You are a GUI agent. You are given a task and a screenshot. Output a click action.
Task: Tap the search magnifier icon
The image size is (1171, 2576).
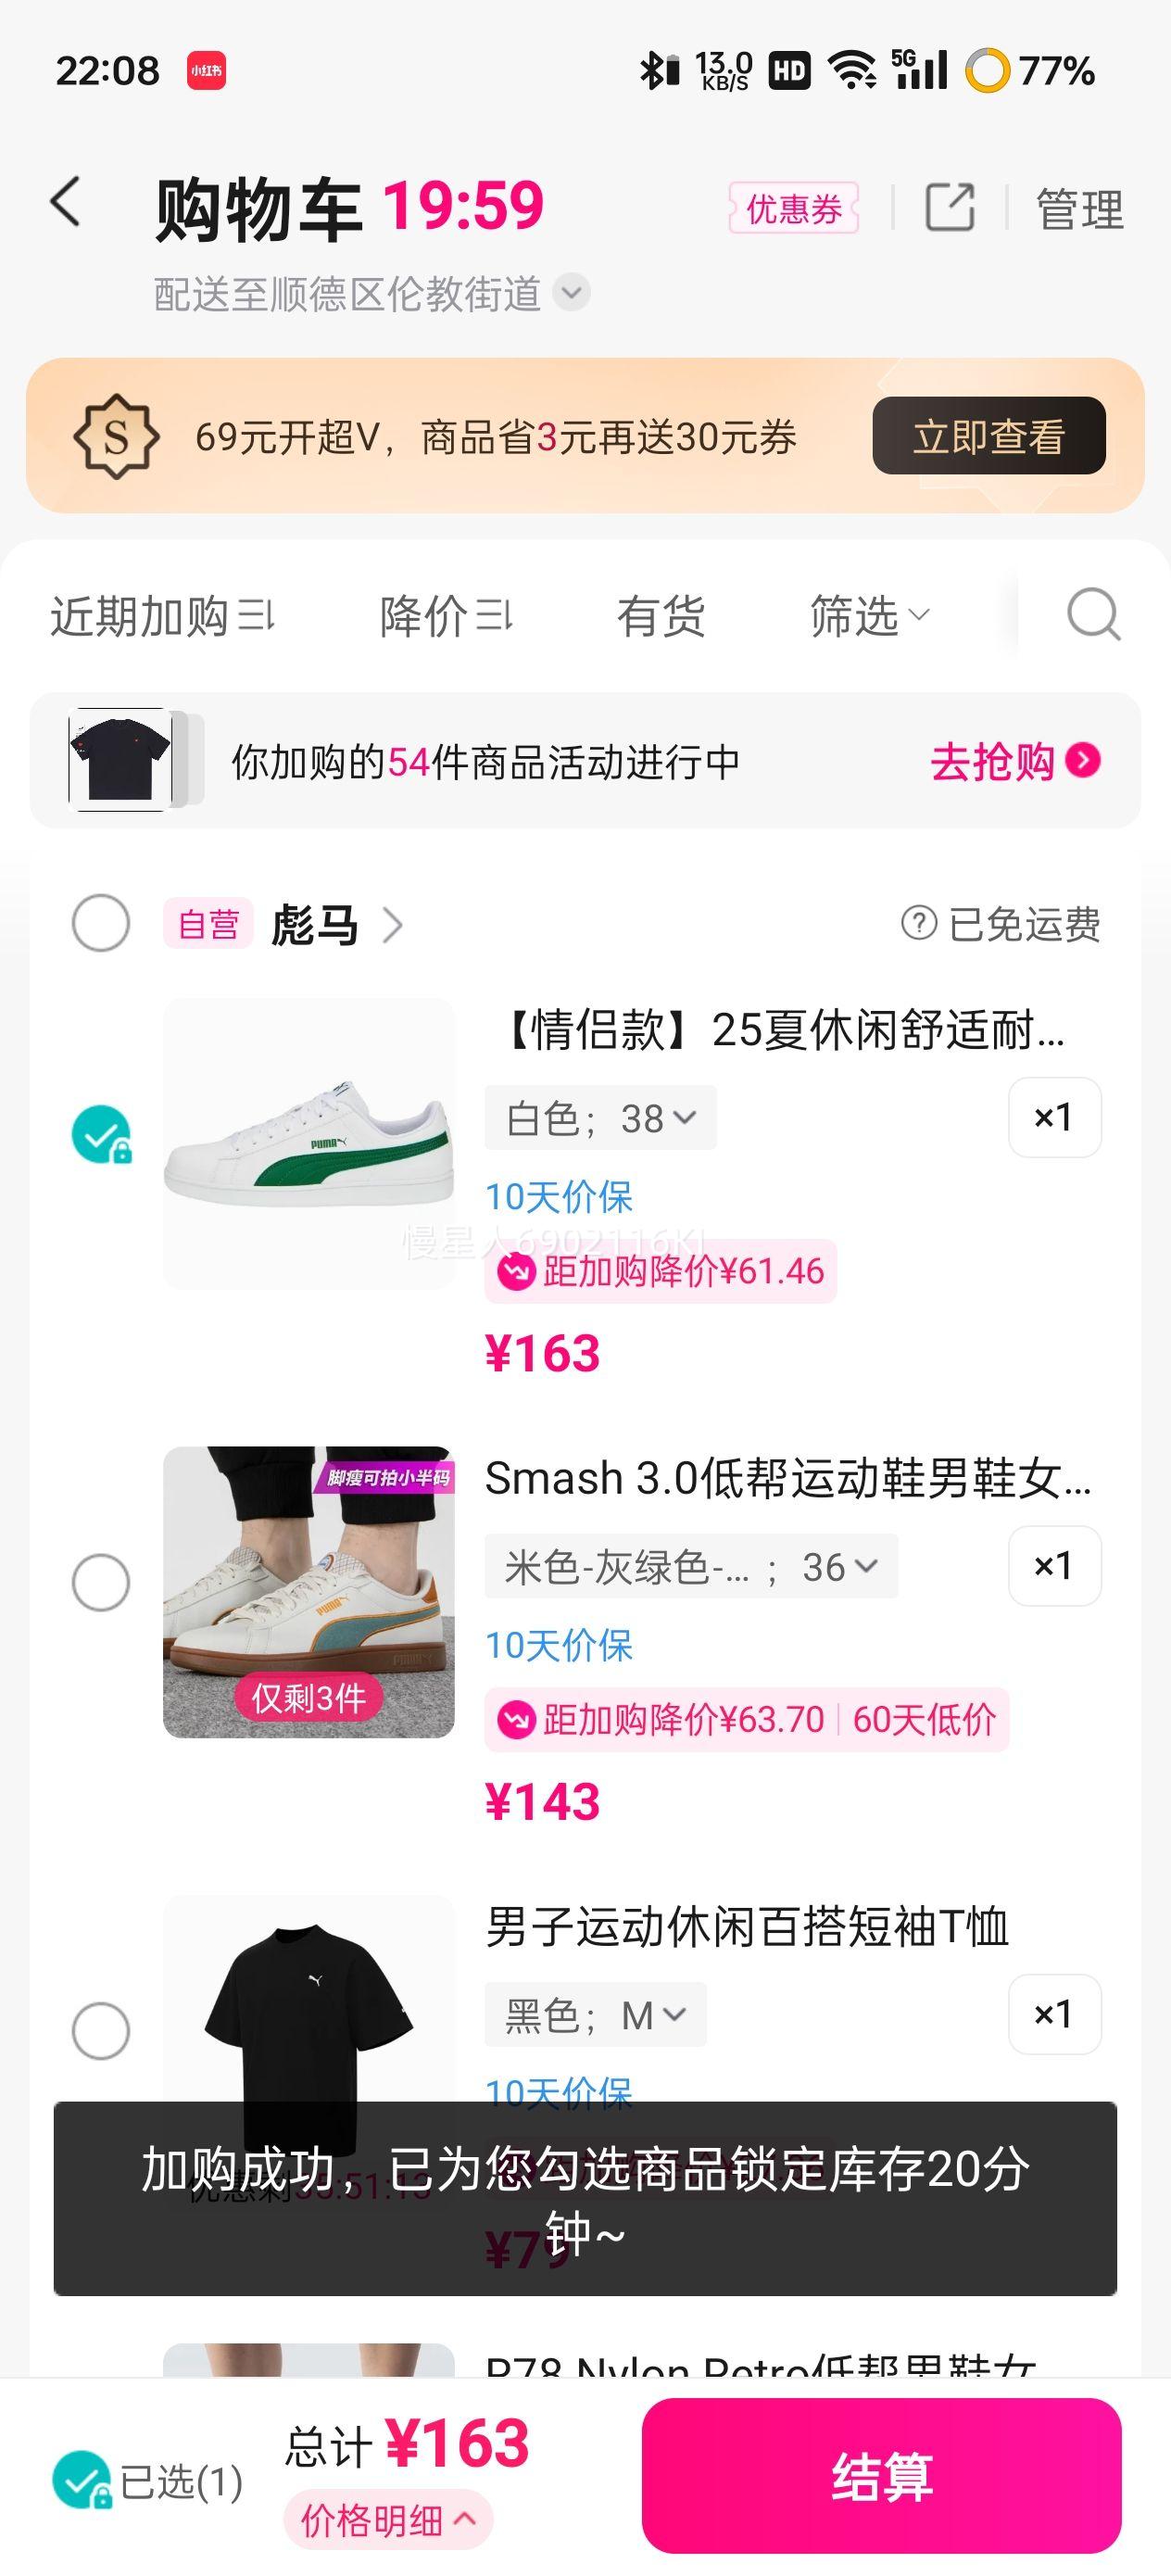tap(1092, 614)
